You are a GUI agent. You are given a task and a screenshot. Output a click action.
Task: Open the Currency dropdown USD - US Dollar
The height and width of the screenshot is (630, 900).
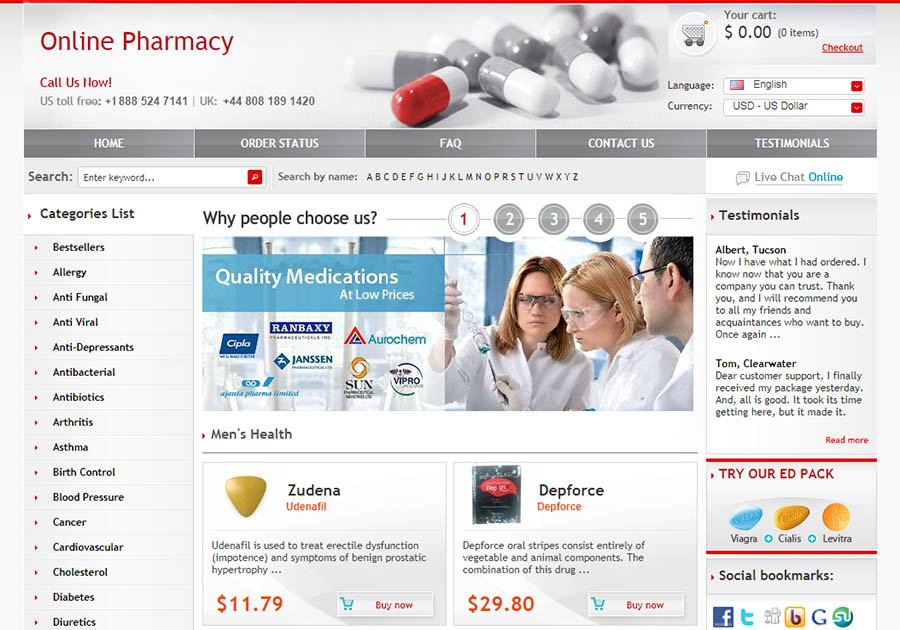794,107
